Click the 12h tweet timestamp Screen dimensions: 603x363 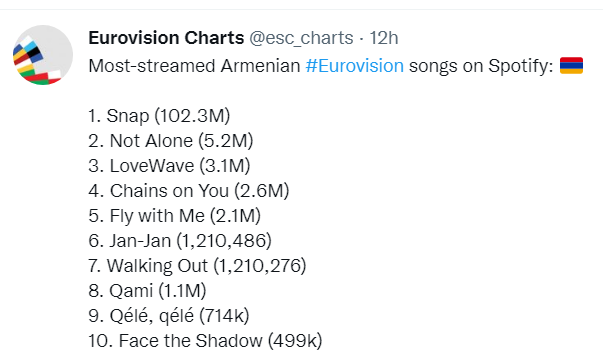tap(383, 38)
